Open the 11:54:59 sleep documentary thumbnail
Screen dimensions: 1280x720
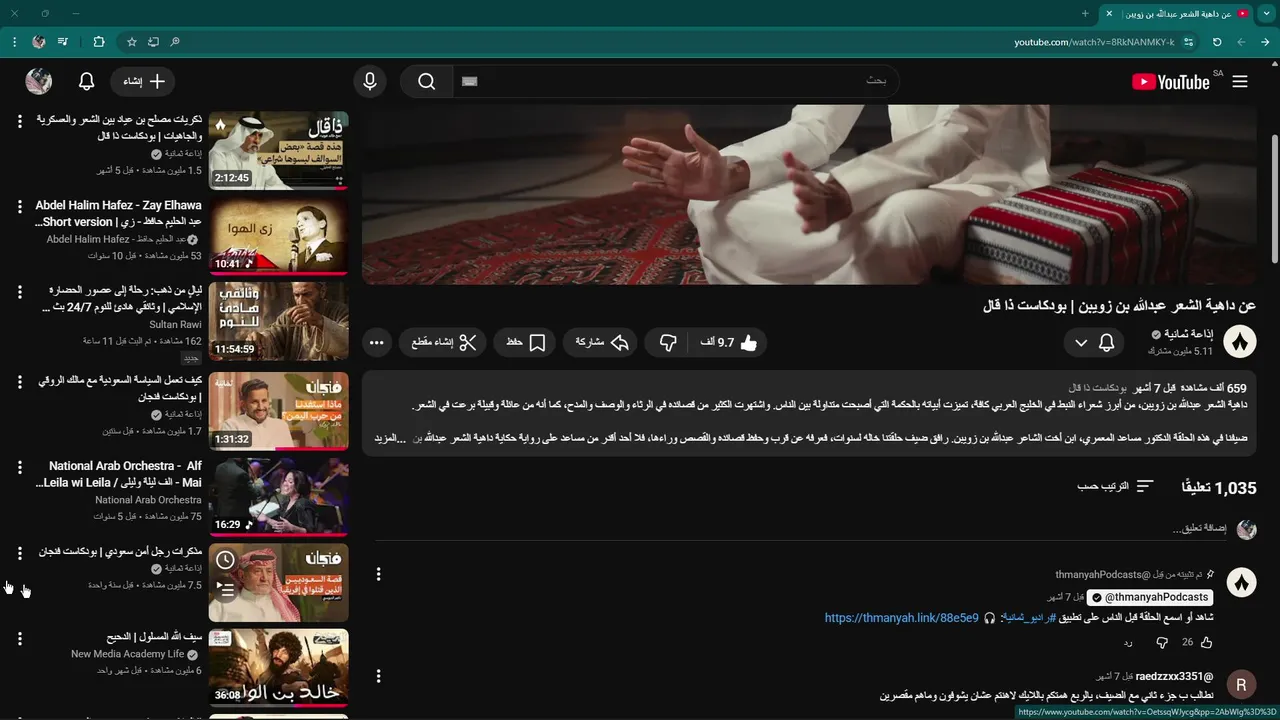click(279, 321)
